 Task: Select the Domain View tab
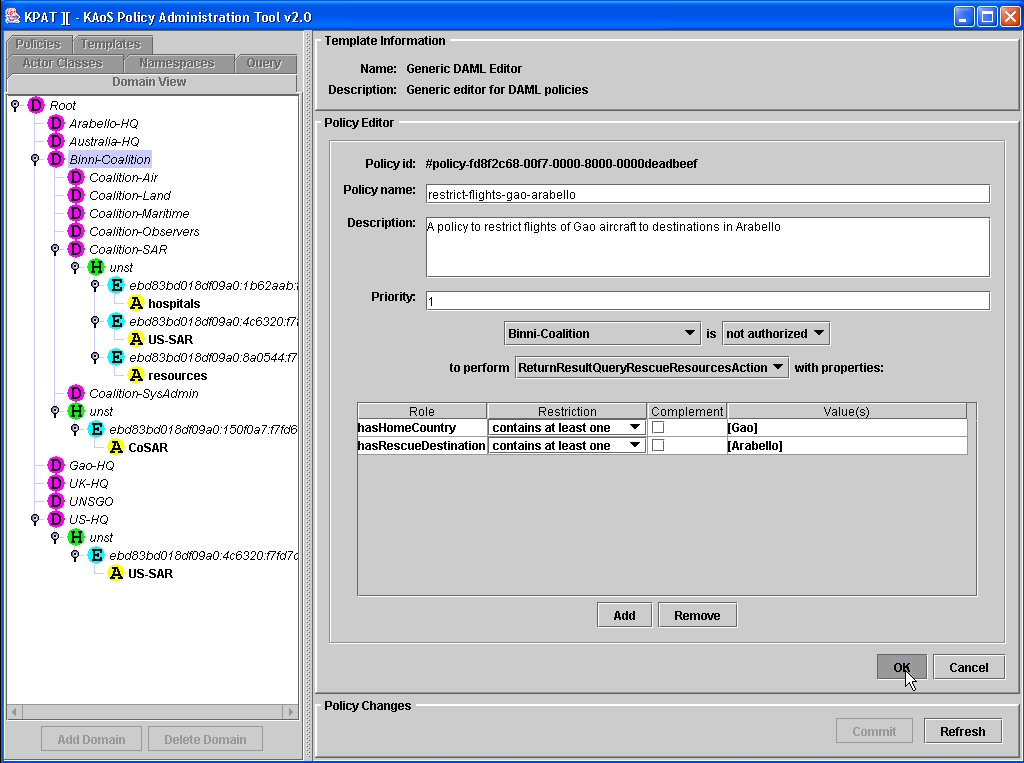tap(150, 82)
